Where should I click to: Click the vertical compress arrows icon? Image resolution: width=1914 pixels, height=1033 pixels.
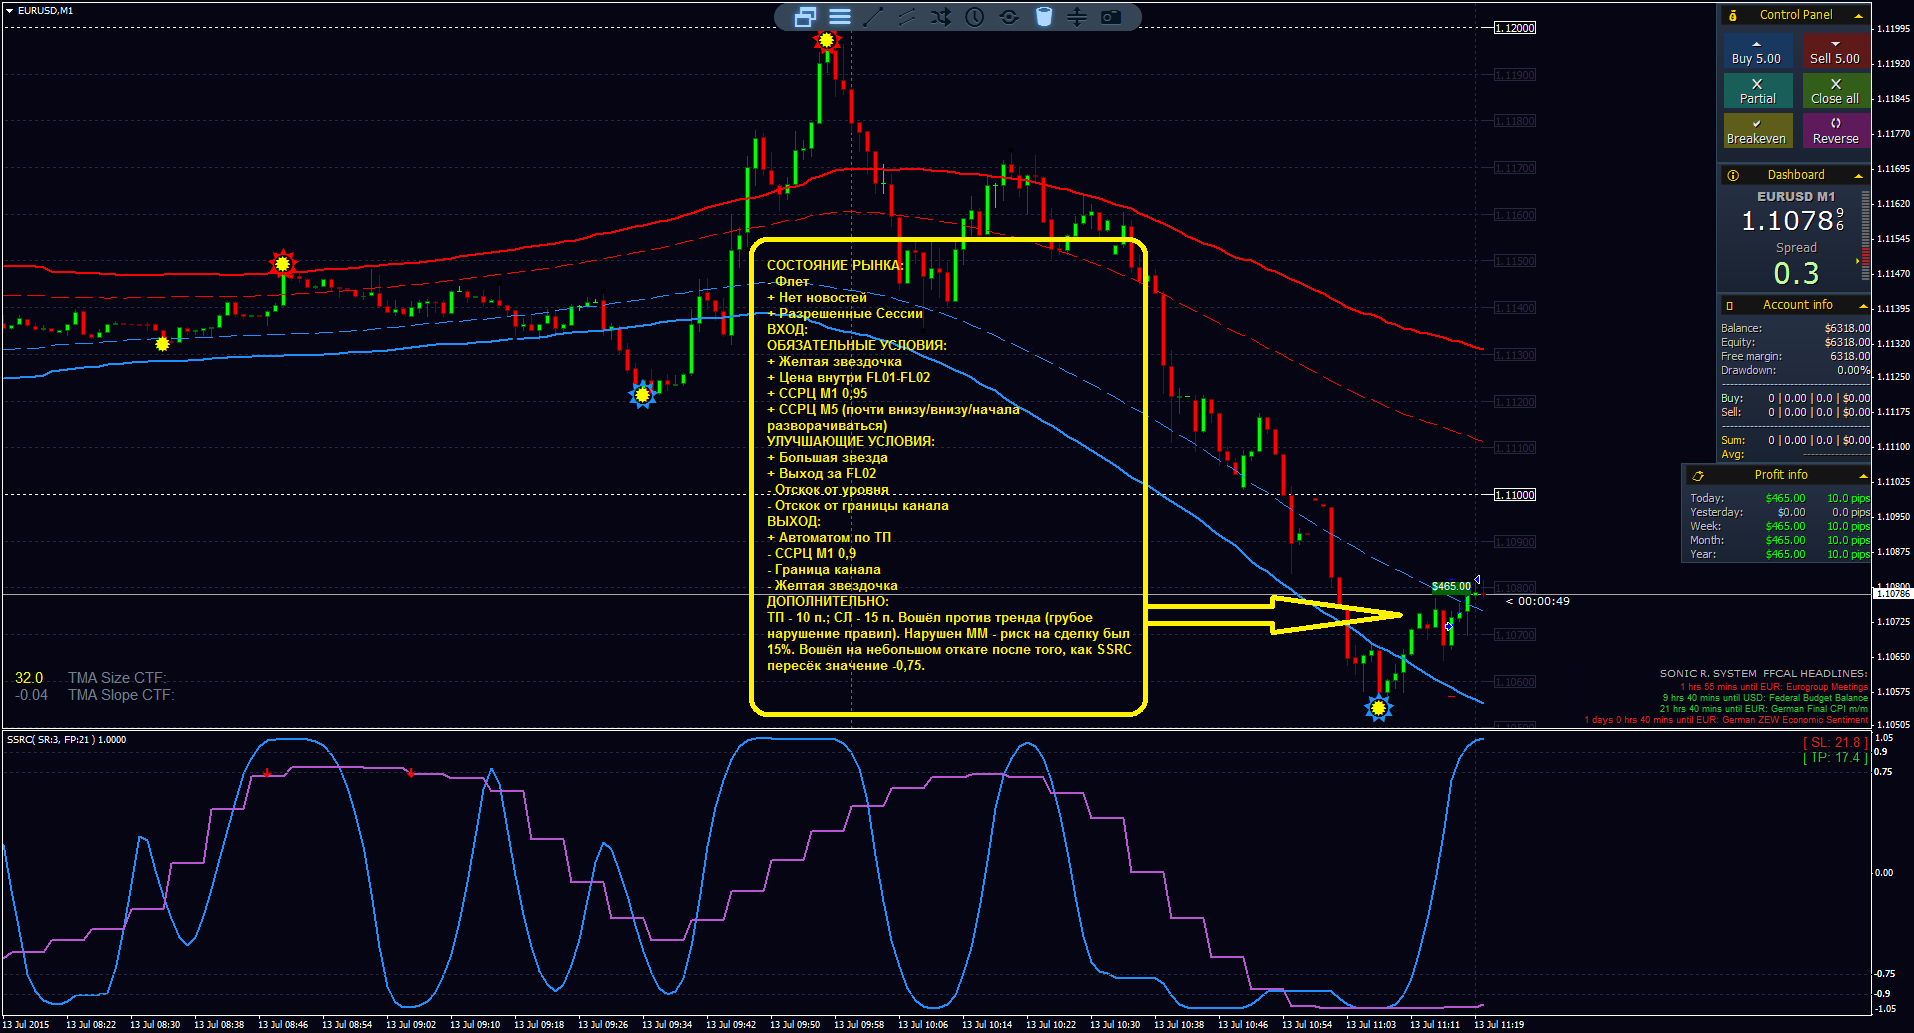point(1077,17)
